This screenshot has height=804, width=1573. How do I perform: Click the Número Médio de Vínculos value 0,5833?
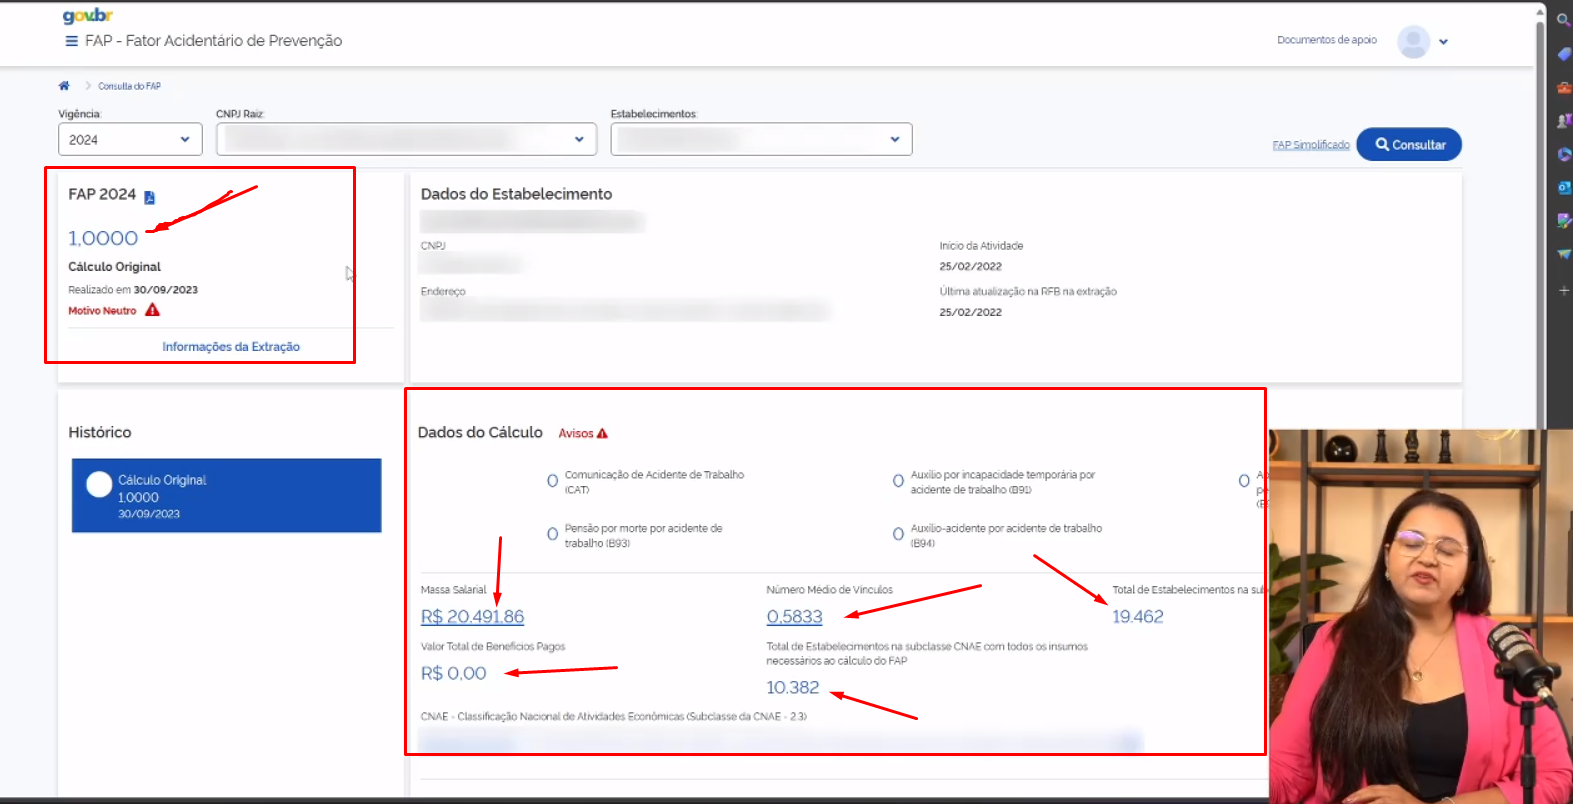coord(794,617)
